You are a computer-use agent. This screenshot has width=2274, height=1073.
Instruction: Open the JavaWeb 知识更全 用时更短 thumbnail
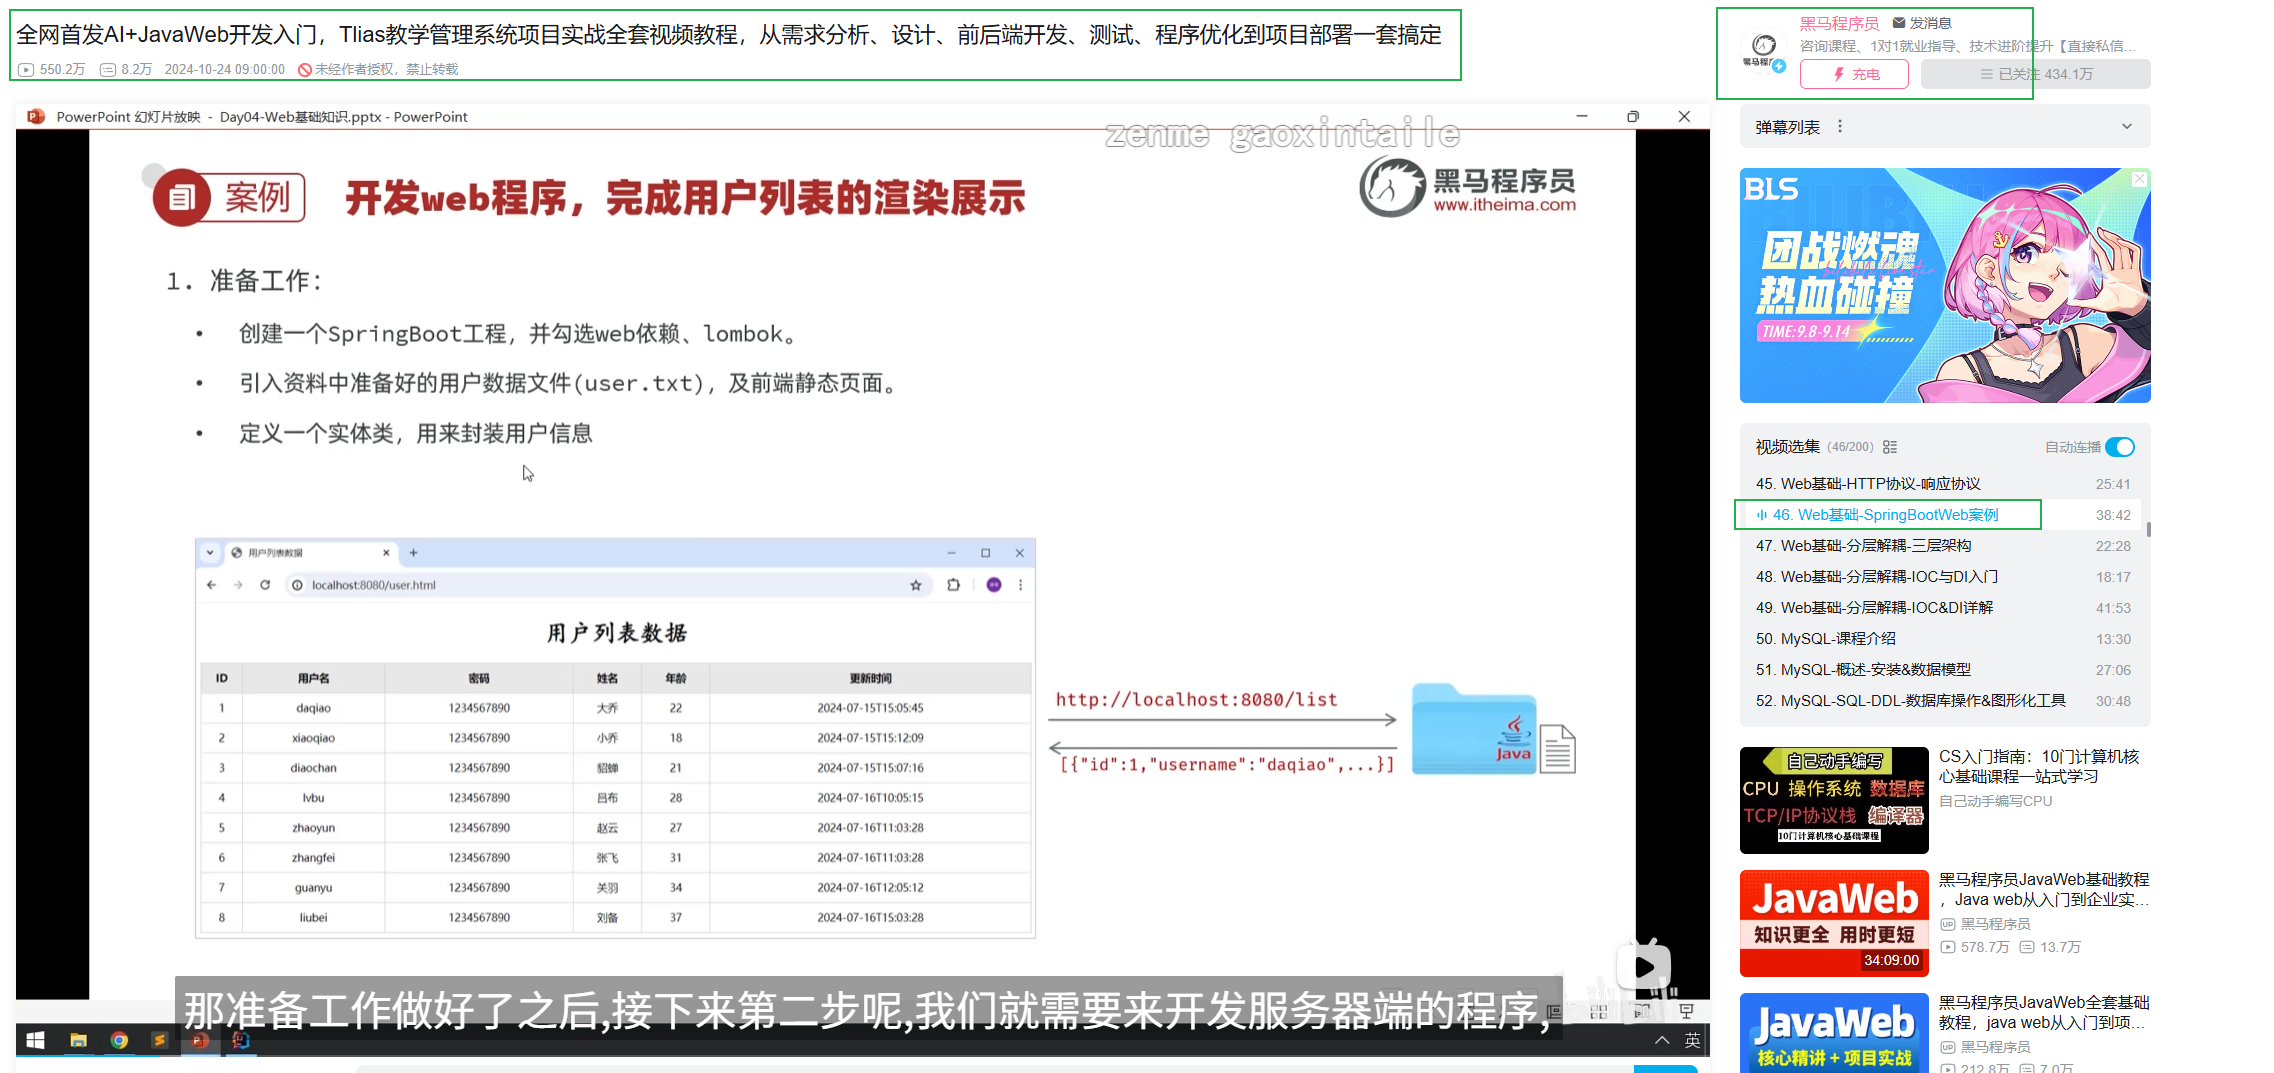coord(1834,923)
